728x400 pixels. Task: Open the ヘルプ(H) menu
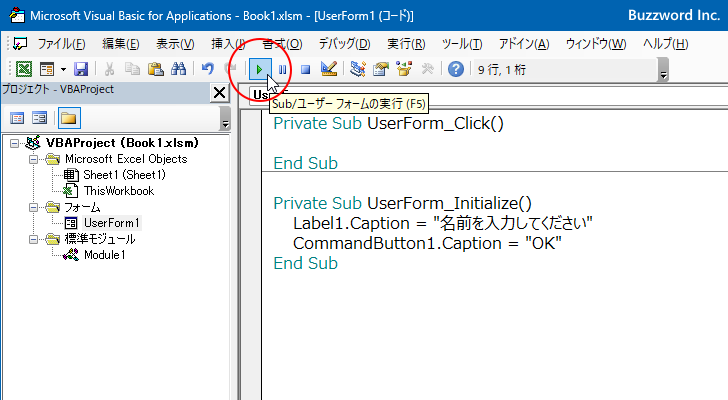pos(665,44)
